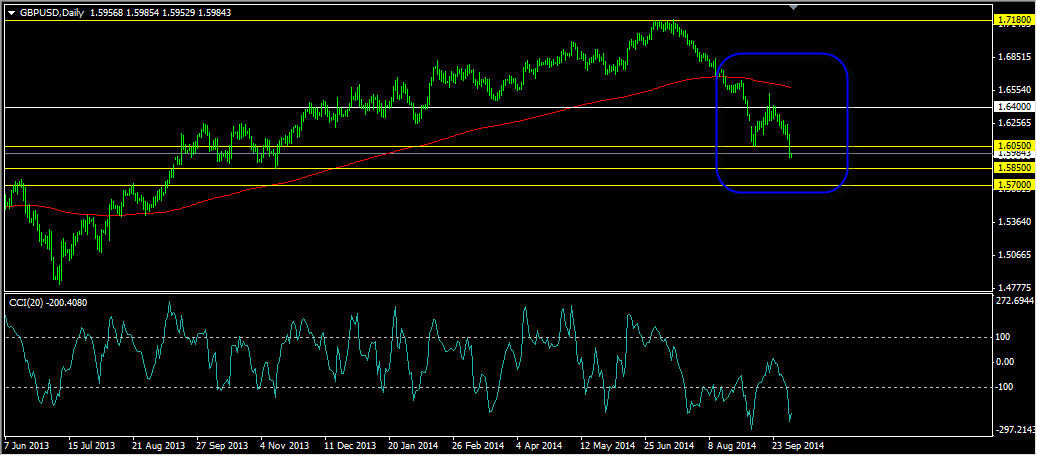The image size is (1037, 456).
Task: Click the 1.68515 price scale value
Action: (x=1015, y=57)
